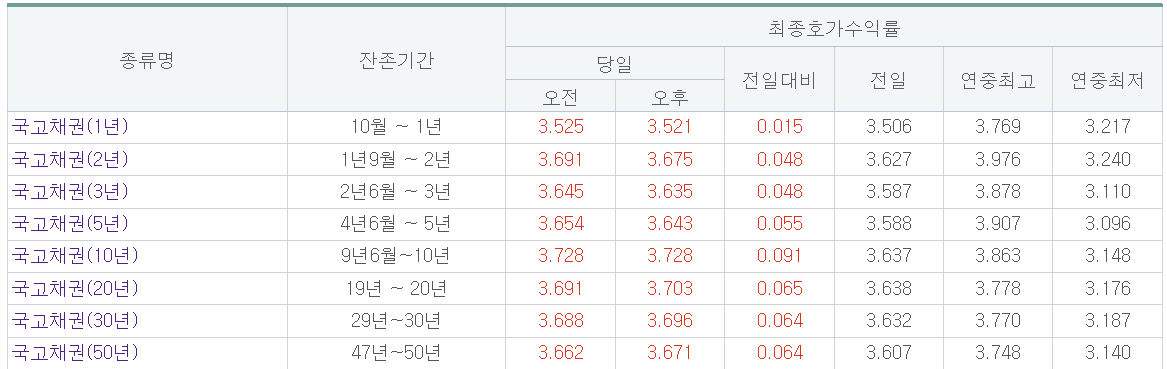The width and height of the screenshot is (1167, 369).
Task: Click the 전일 header cell
Action: click(x=889, y=80)
